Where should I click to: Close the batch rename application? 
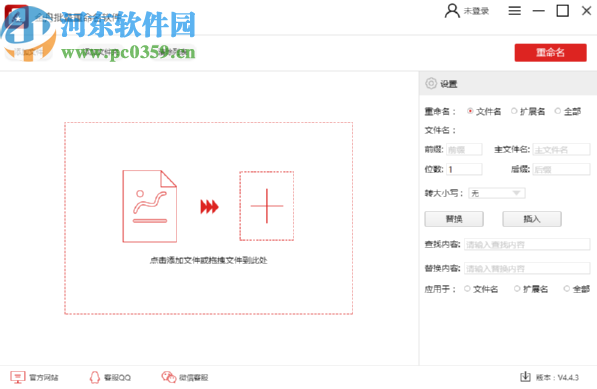click(586, 11)
